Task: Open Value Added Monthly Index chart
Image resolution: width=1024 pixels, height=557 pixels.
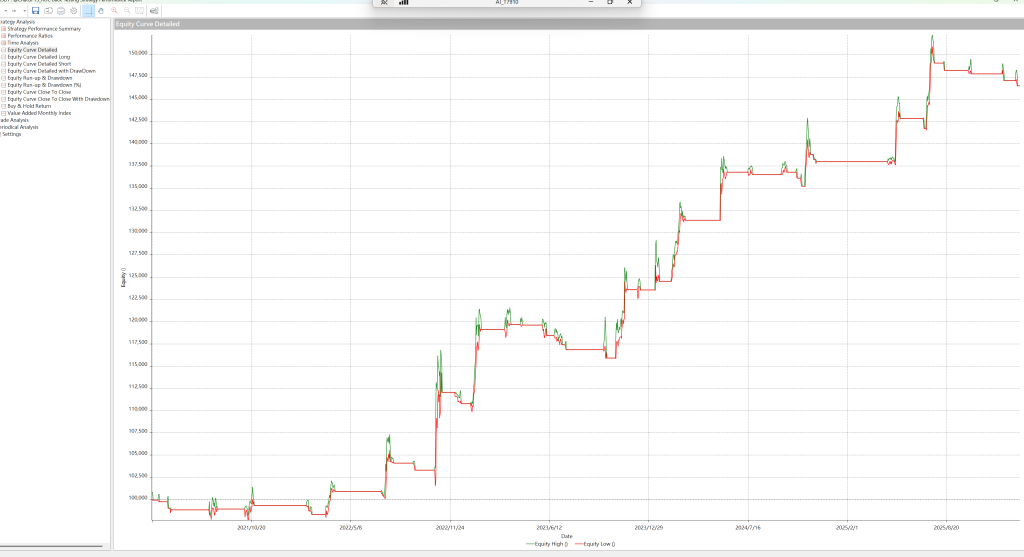Action: pyautogui.click(x=39, y=113)
